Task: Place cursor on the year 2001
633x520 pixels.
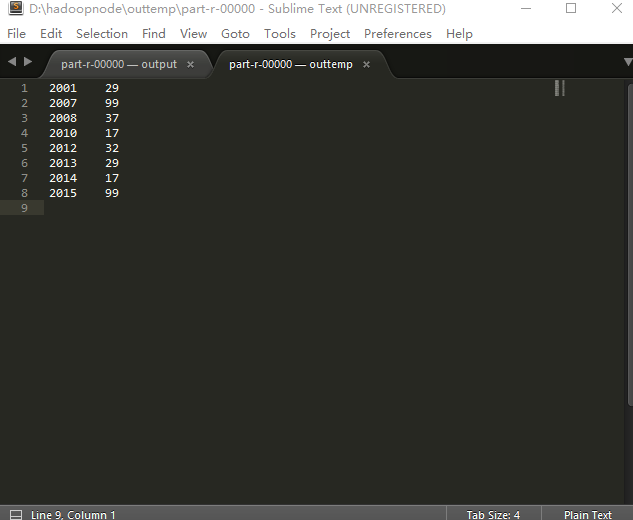Action: tap(63, 88)
